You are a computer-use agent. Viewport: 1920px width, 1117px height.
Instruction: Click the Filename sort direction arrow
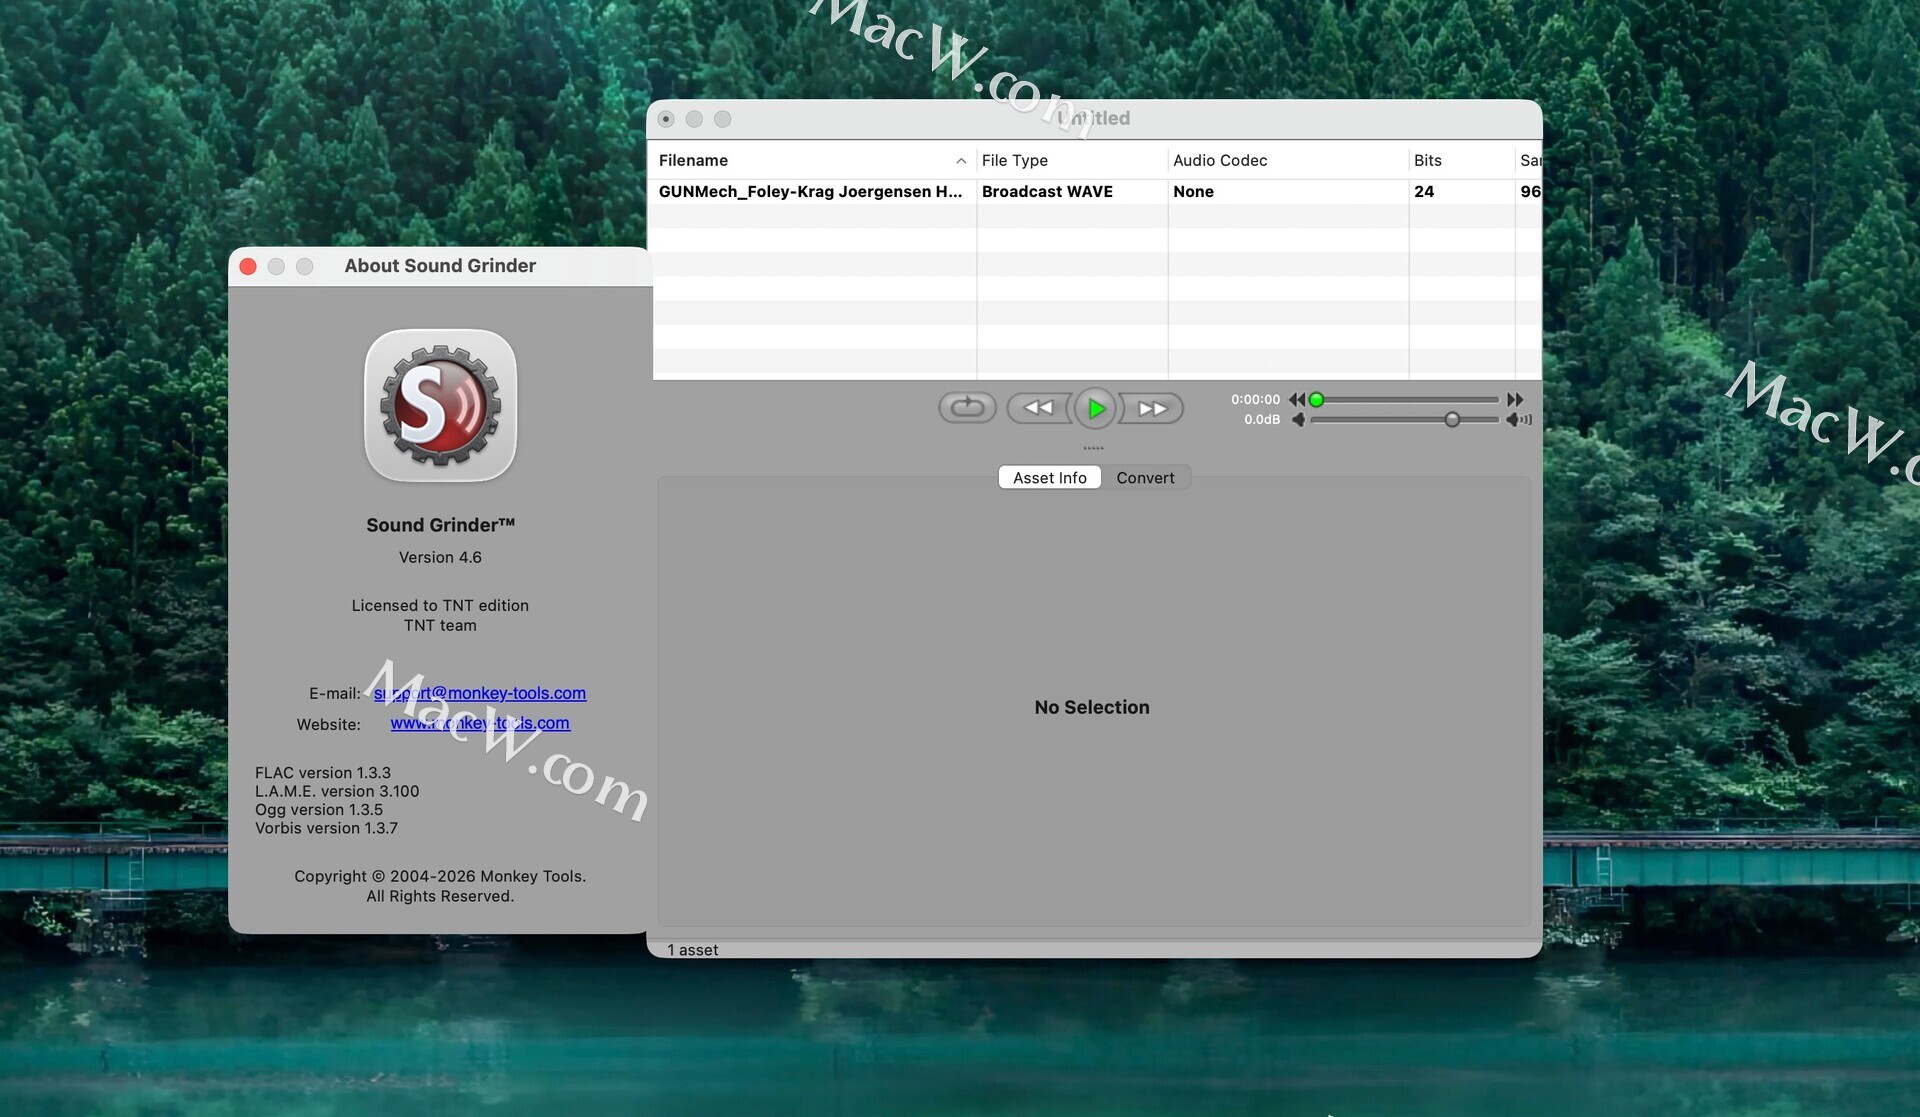coord(960,161)
